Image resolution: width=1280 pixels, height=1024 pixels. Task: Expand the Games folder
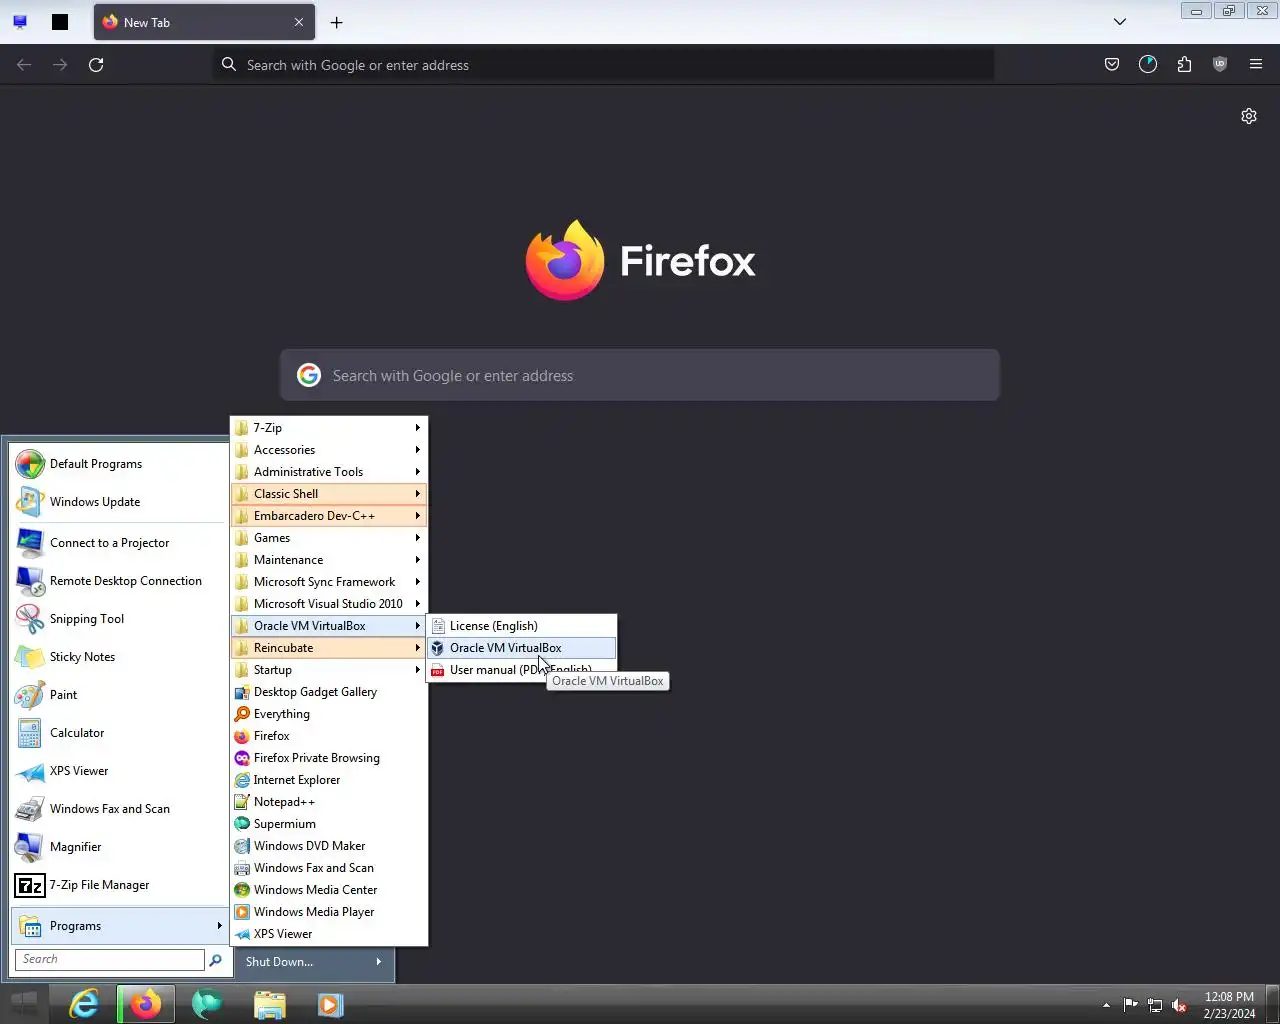pos(329,538)
